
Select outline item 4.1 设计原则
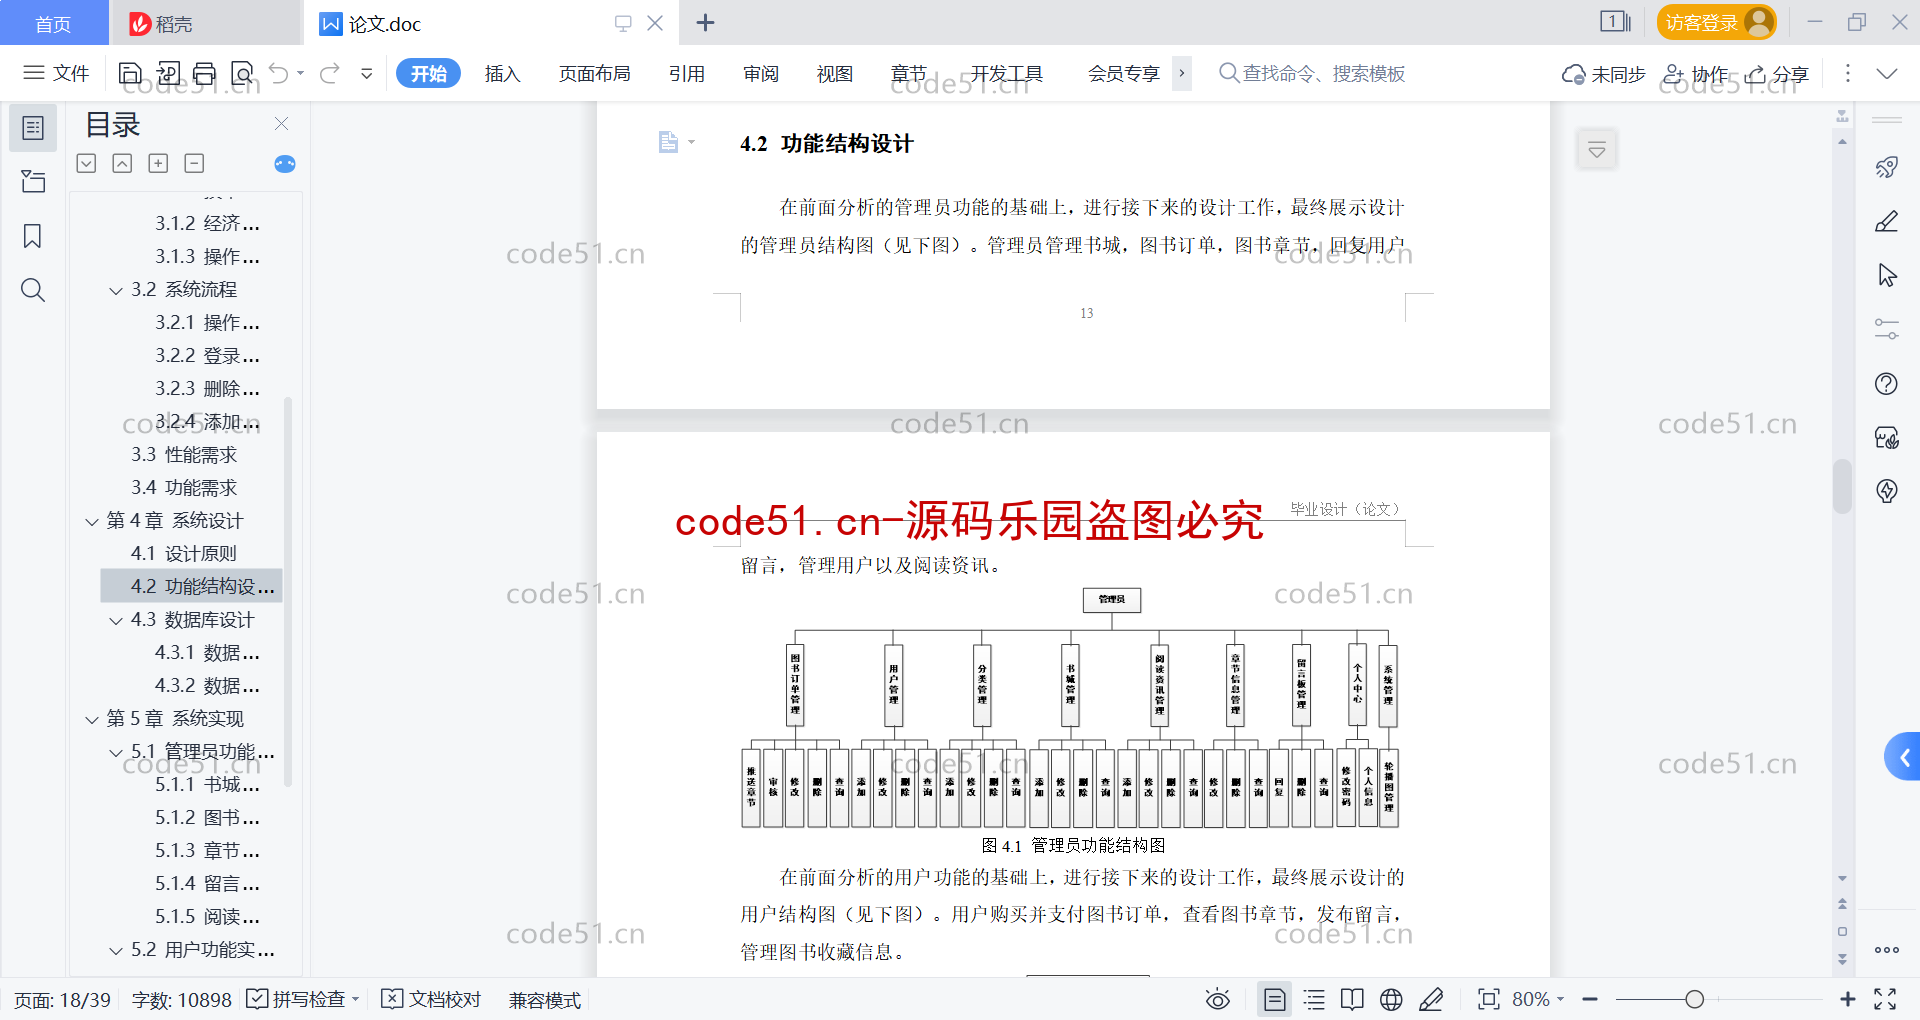(x=184, y=554)
